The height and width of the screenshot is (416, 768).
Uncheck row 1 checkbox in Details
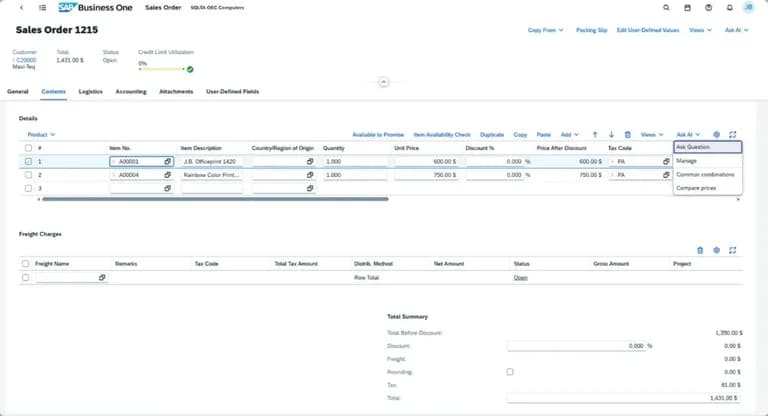coord(28,161)
